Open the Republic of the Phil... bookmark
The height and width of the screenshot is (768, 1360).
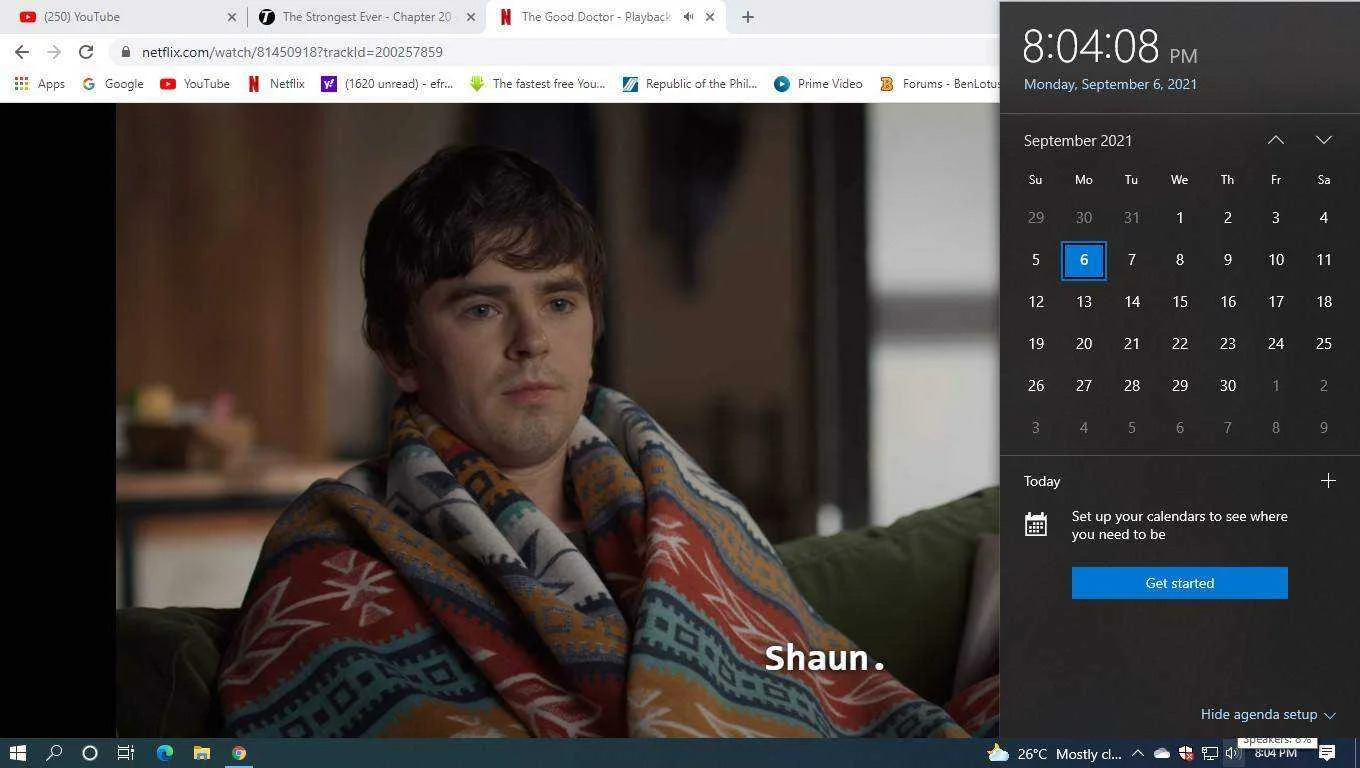[690, 84]
